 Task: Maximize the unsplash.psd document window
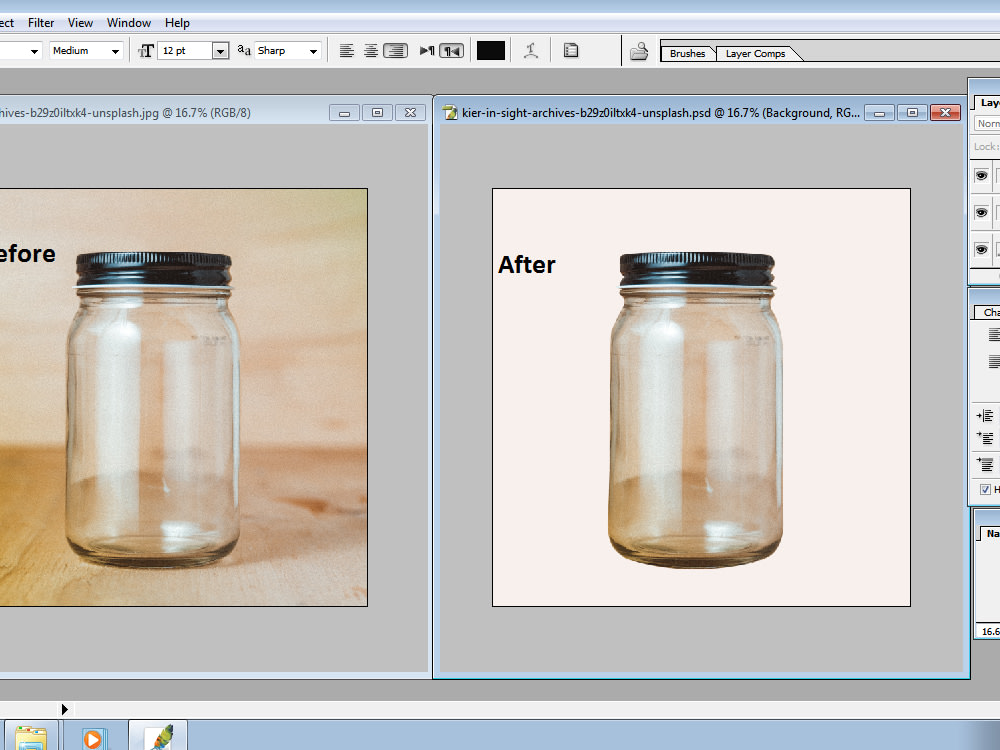pos(913,113)
